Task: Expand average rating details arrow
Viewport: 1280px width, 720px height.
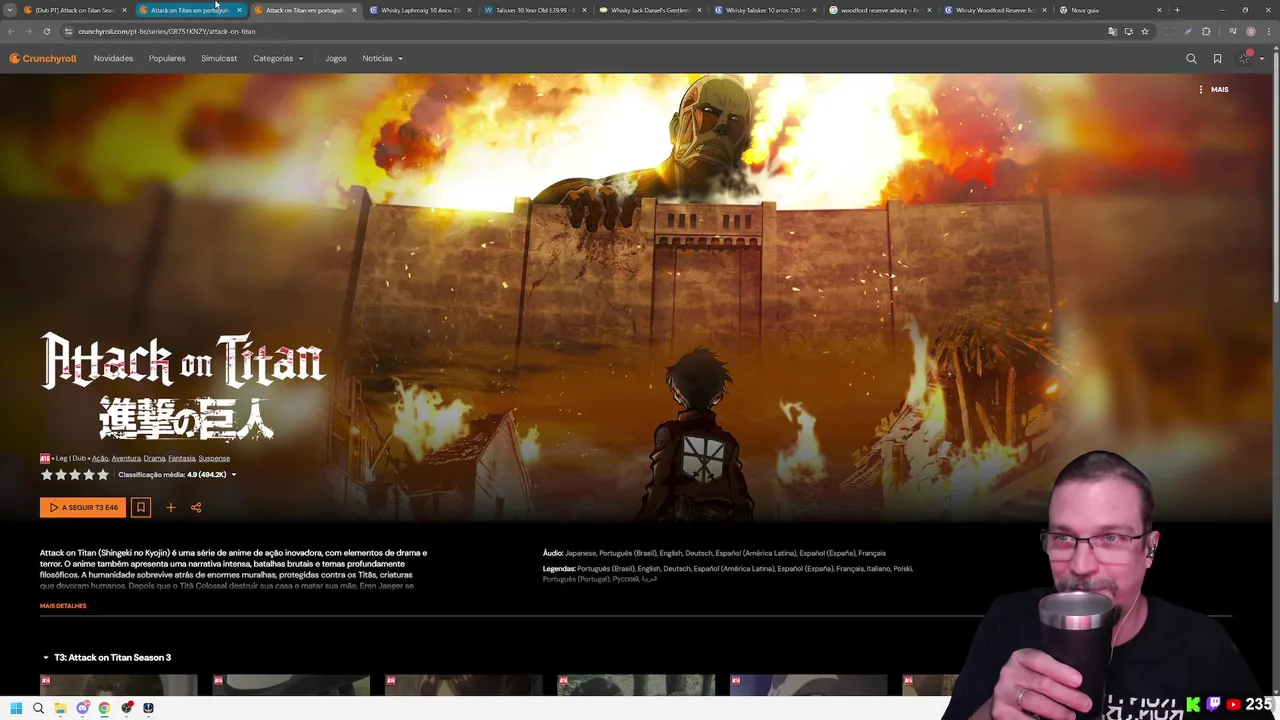Action: (234, 475)
